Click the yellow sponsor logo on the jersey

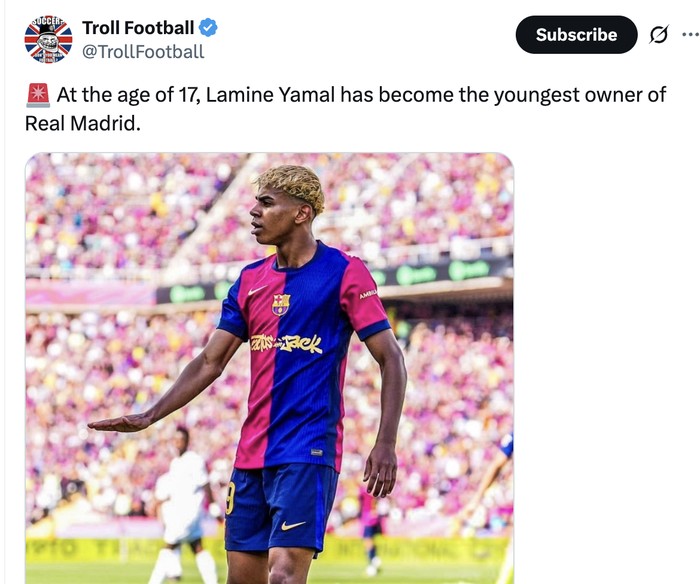[x=286, y=343]
